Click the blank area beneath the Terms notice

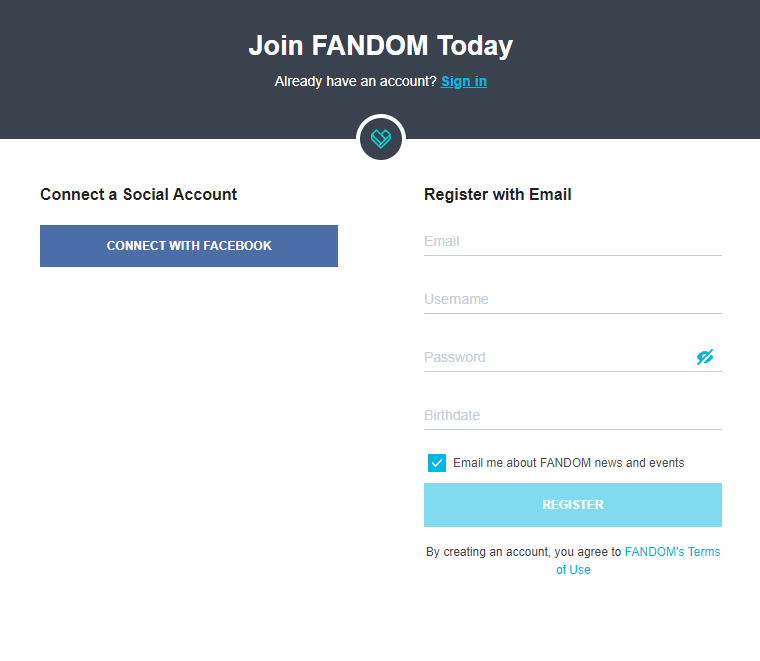pyautogui.click(x=572, y=620)
